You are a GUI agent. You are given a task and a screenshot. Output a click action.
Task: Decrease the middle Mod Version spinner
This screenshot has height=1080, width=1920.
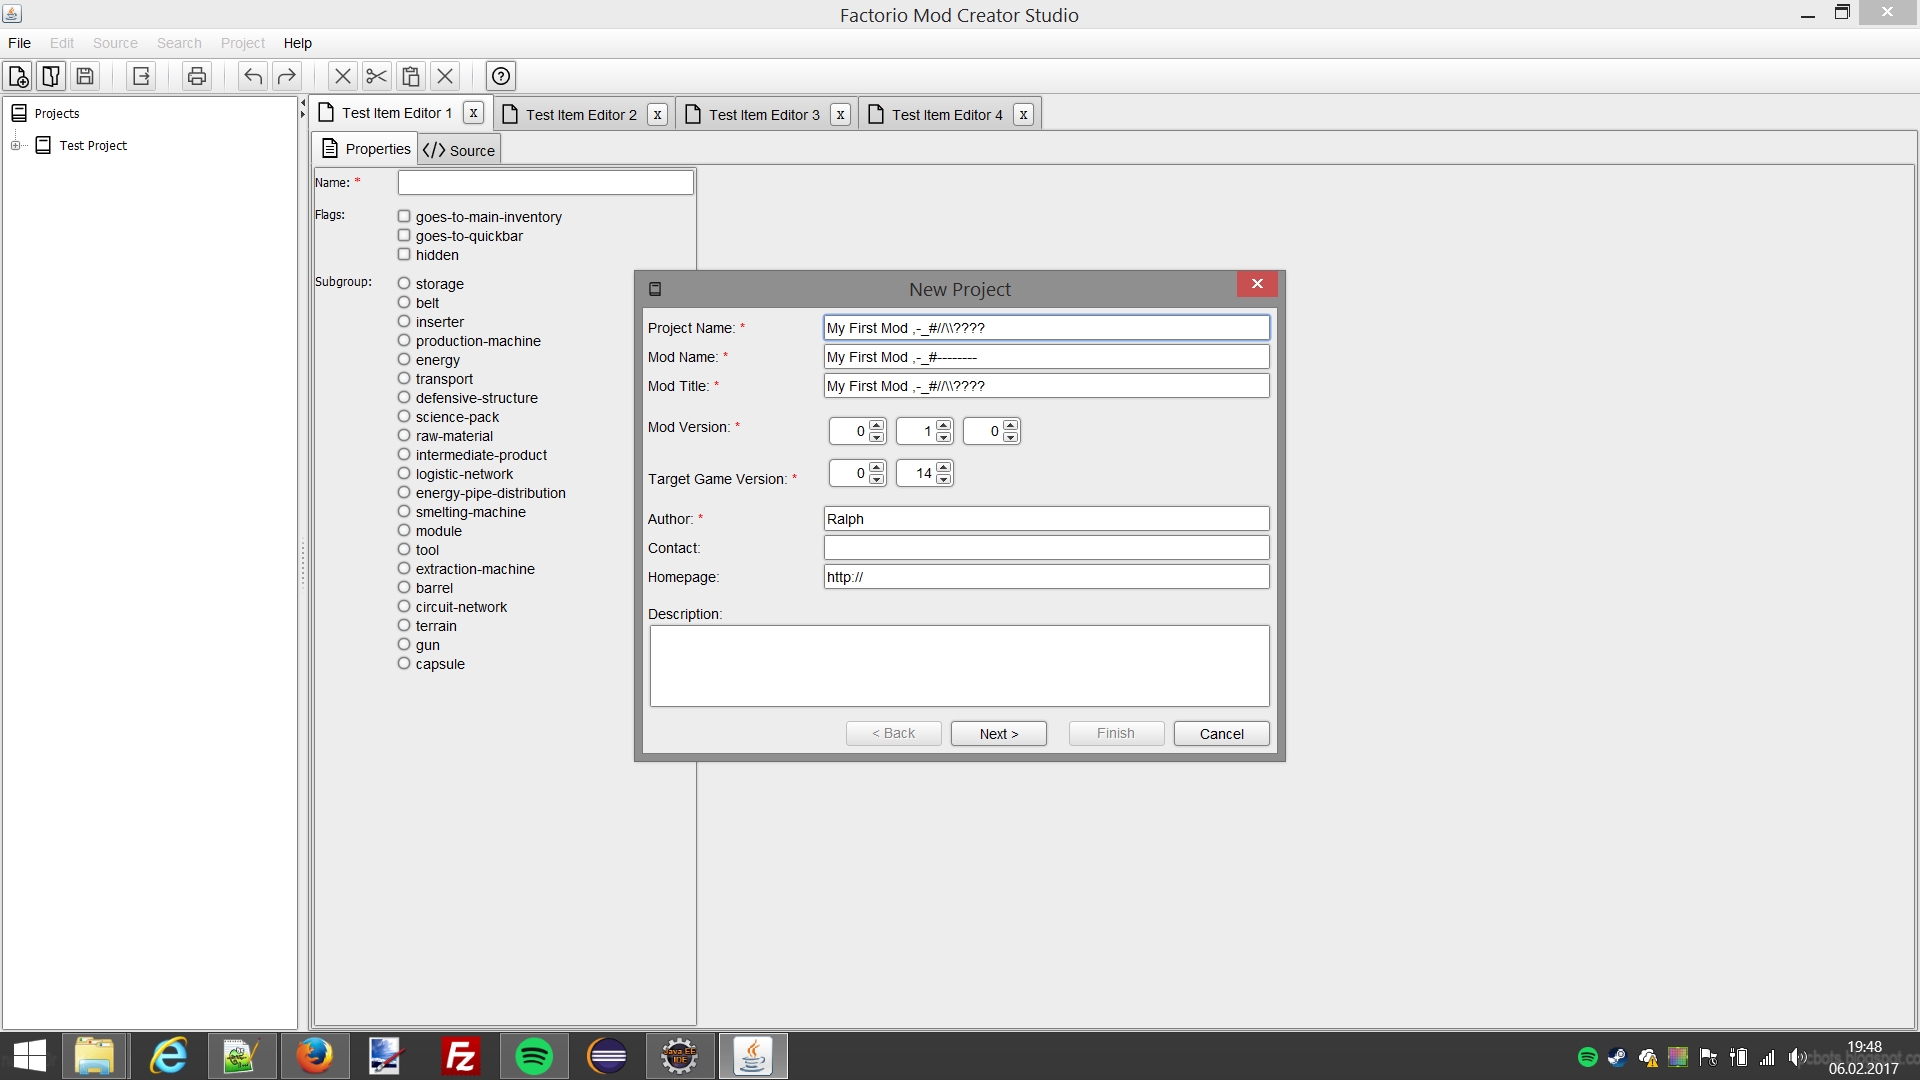coord(944,437)
